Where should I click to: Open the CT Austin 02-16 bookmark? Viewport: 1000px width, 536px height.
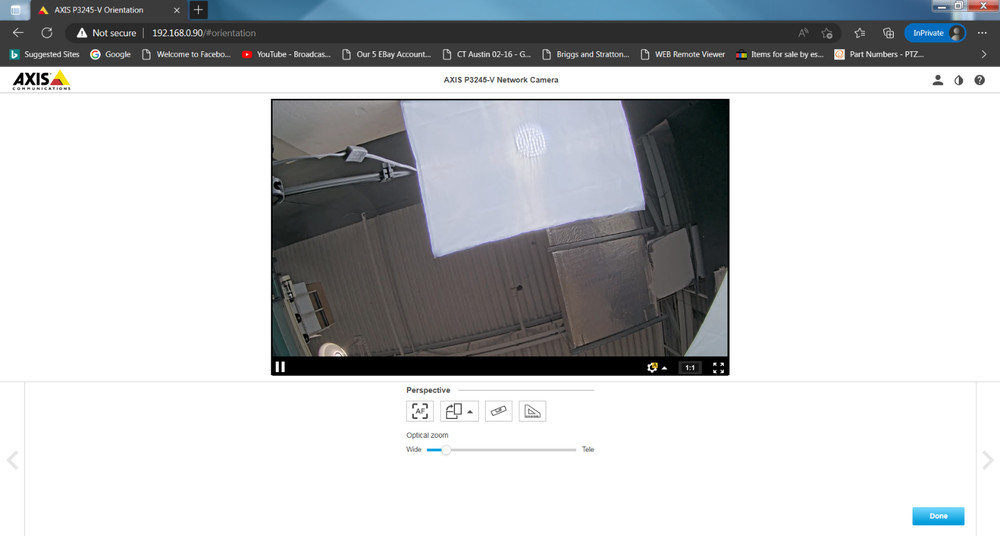pos(487,54)
